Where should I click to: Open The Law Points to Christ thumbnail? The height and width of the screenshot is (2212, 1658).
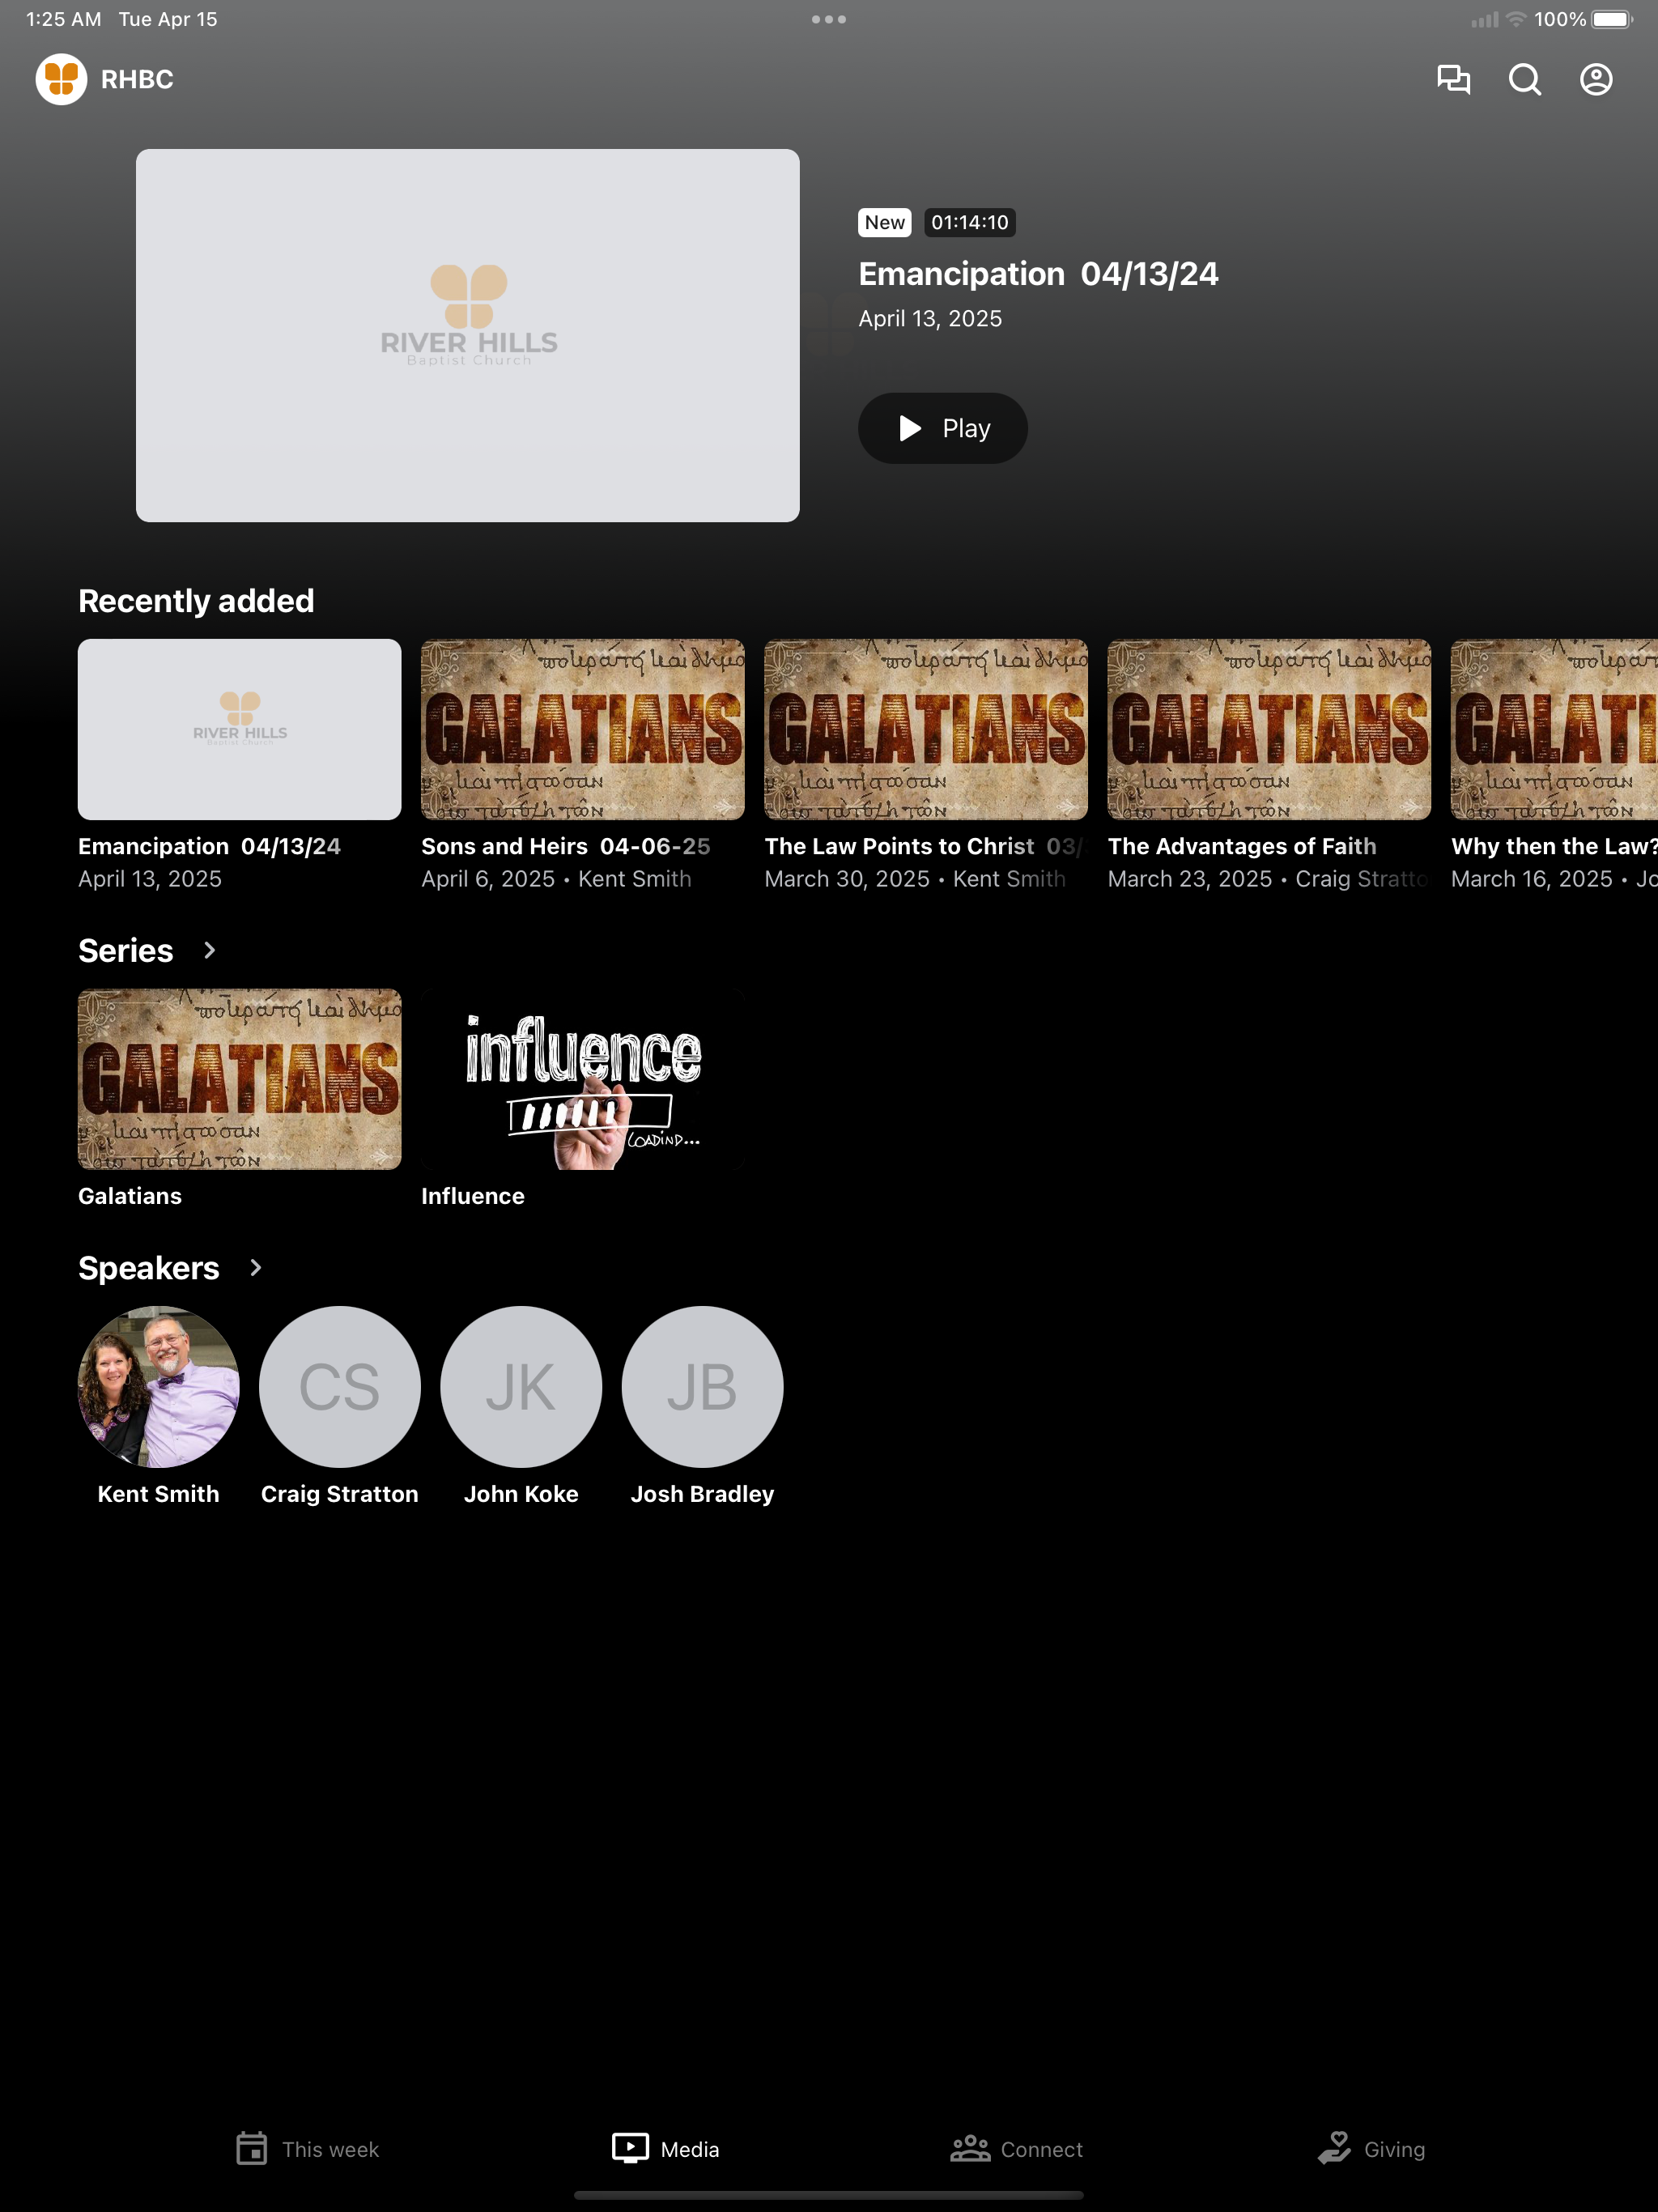[x=926, y=729]
